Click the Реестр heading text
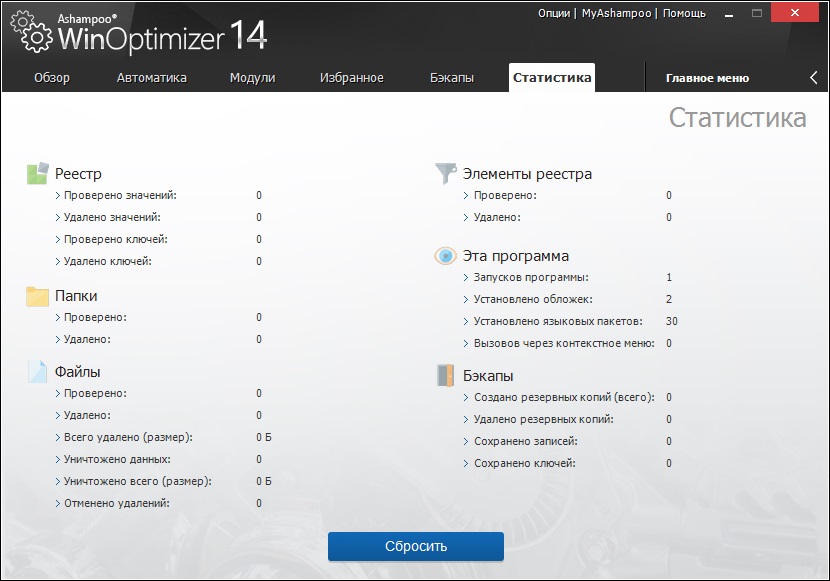Screen dimensions: 830x581 78,174
